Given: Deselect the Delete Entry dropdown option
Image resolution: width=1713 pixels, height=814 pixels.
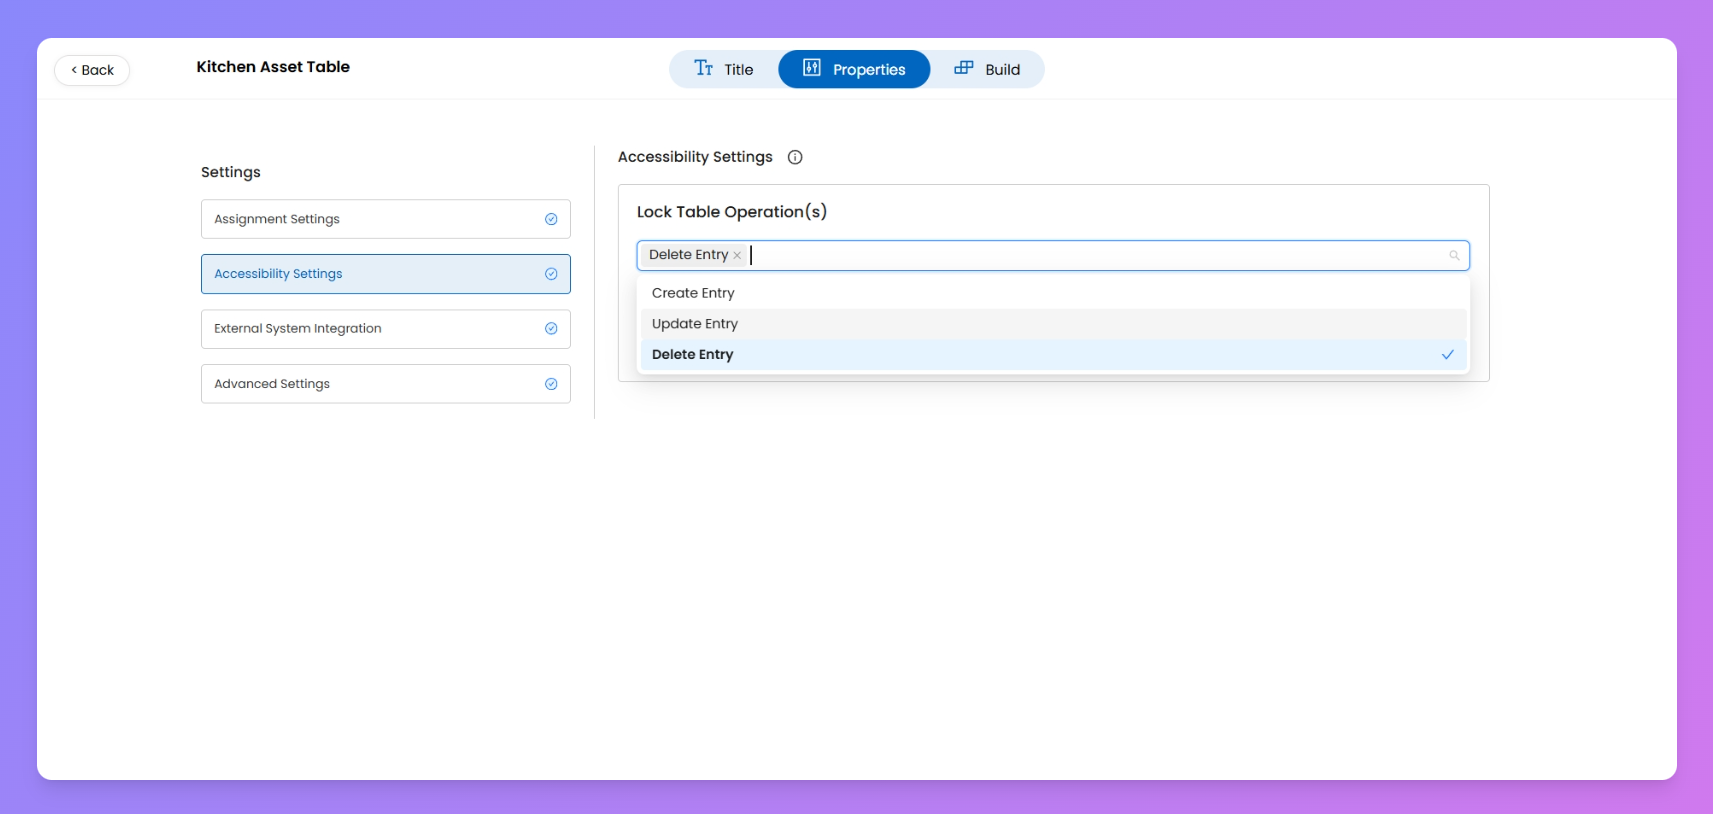Looking at the screenshot, I should pyautogui.click(x=693, y=355).
